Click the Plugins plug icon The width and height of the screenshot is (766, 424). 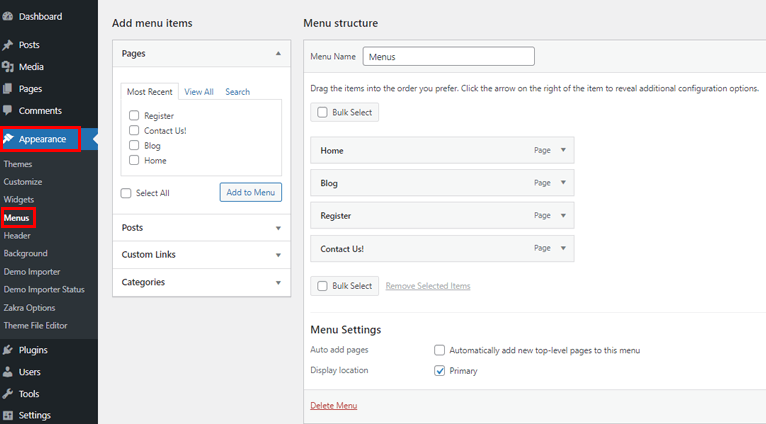[x=8, y=350]
